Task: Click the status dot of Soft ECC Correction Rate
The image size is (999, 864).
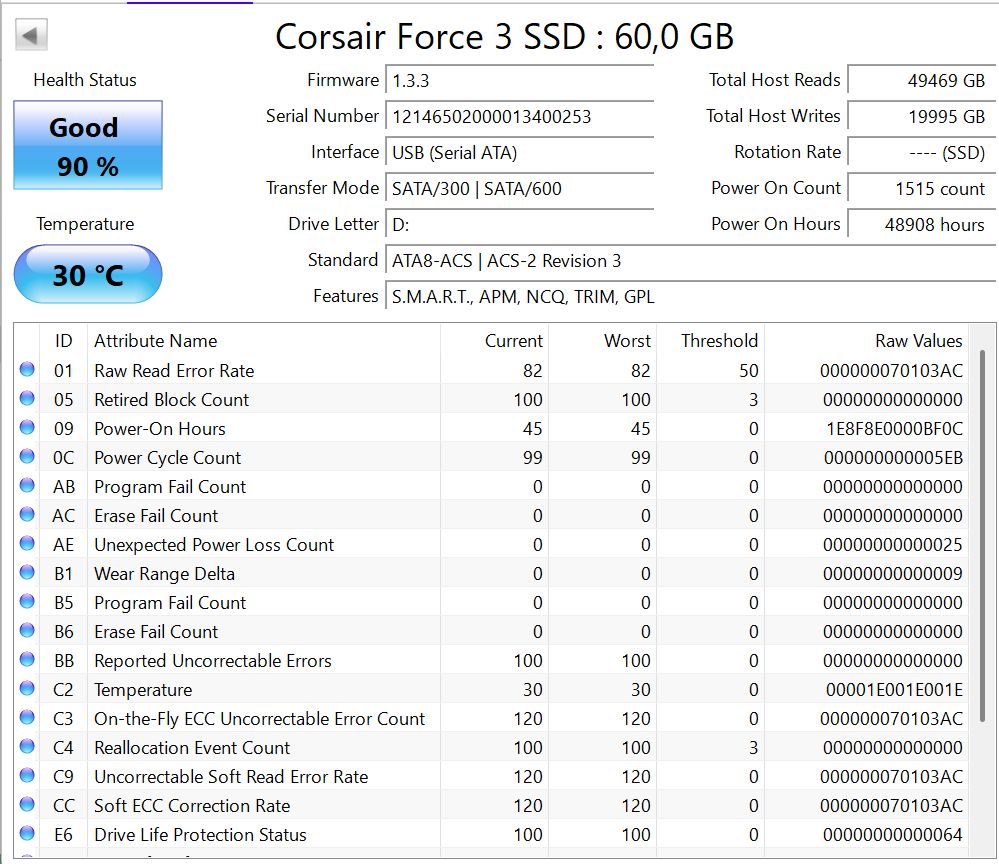Action: tap(27, 804)
